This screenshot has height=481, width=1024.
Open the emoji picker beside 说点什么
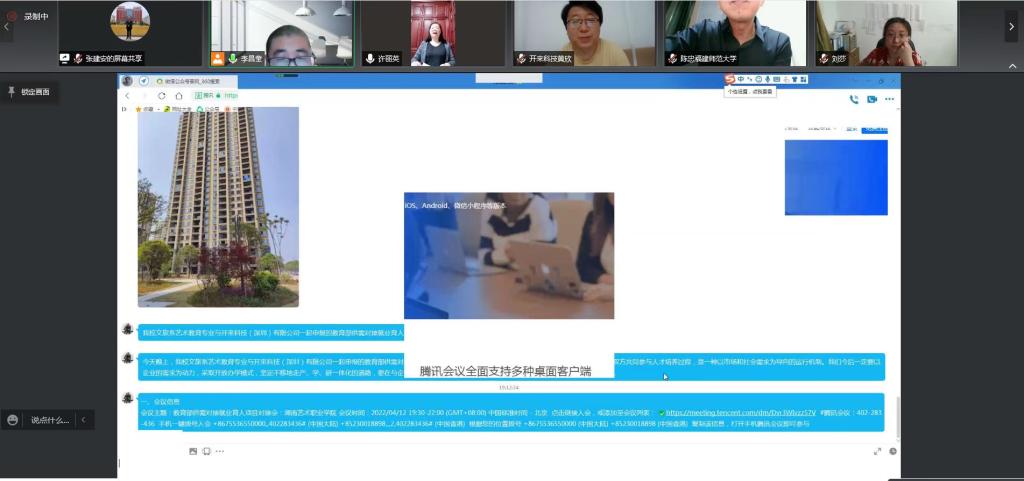point(12,420)
